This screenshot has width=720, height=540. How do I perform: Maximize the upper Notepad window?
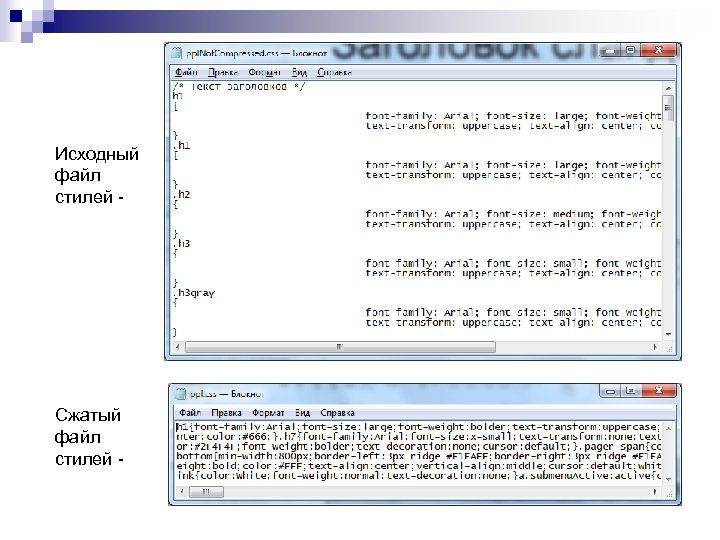tap(631, 50)
